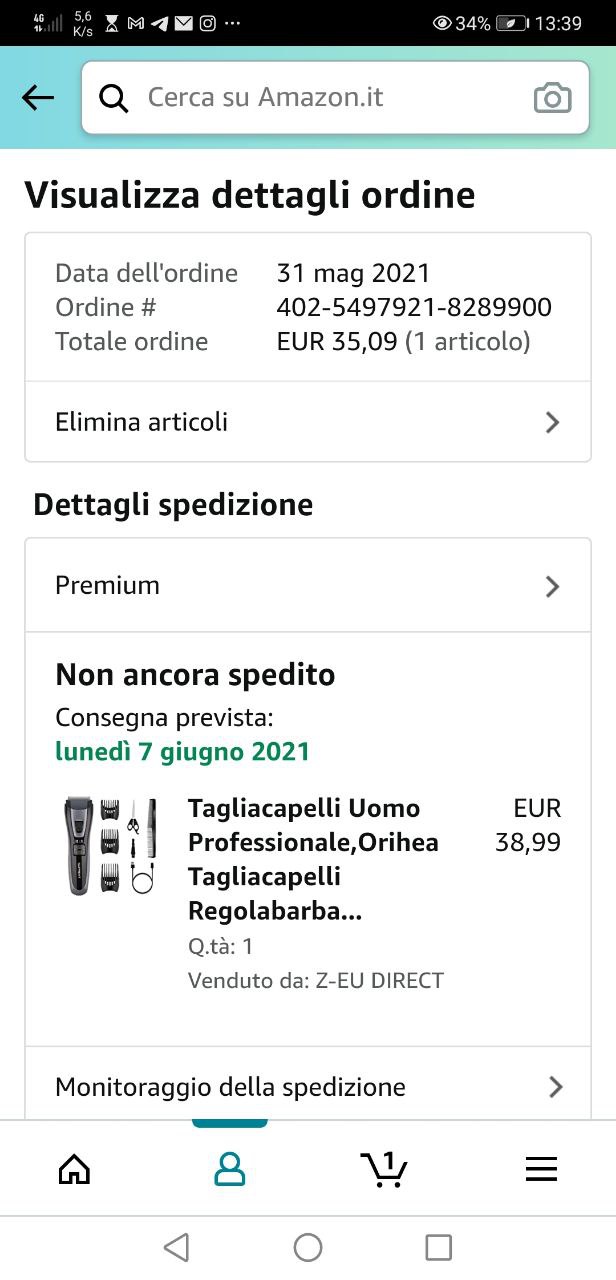Open the account profile tab
Screen dimensions: 616x1280
(x=230, y=1168)
